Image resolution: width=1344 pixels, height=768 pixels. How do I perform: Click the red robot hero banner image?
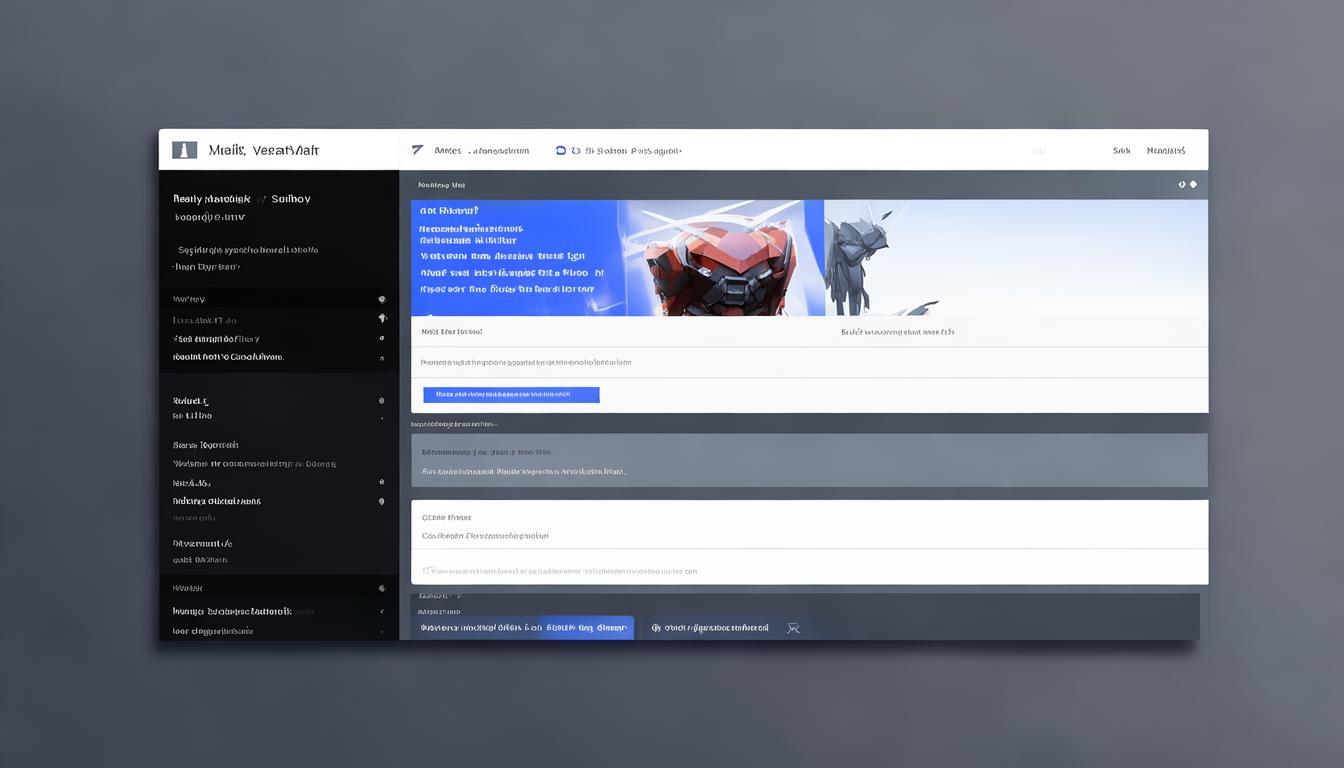720,258
